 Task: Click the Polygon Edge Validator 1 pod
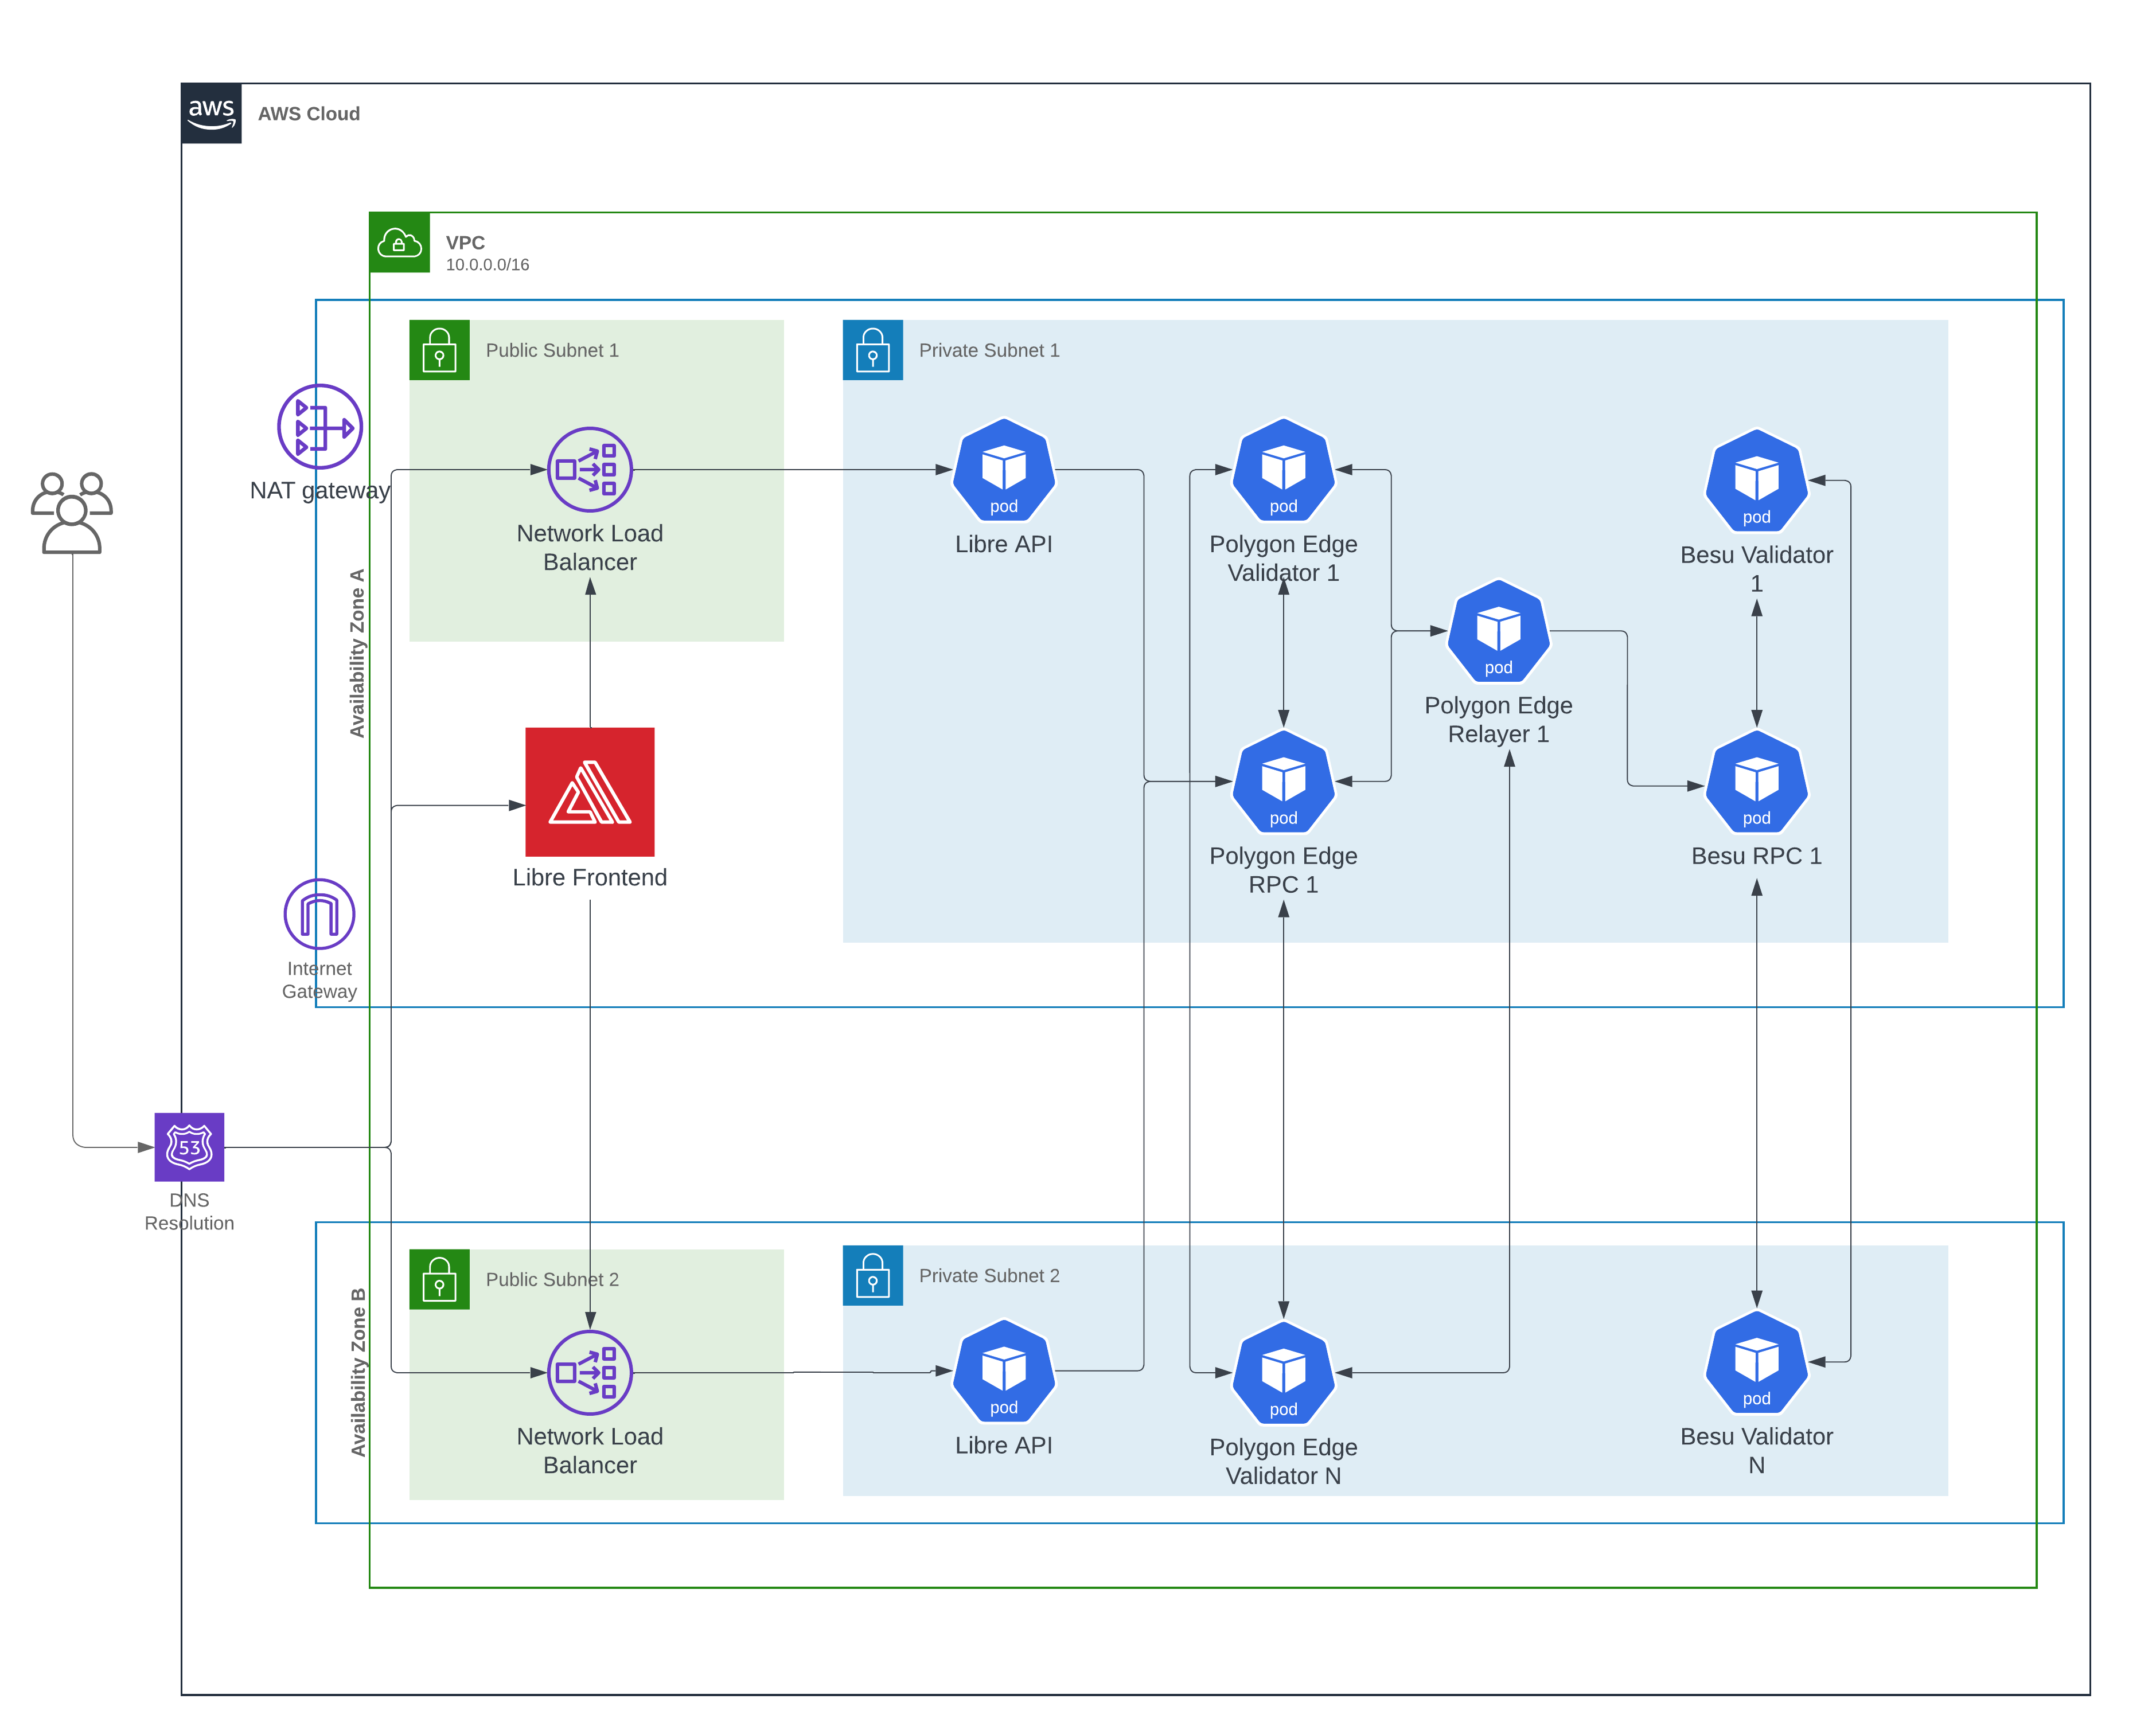tap(1283, 470)
